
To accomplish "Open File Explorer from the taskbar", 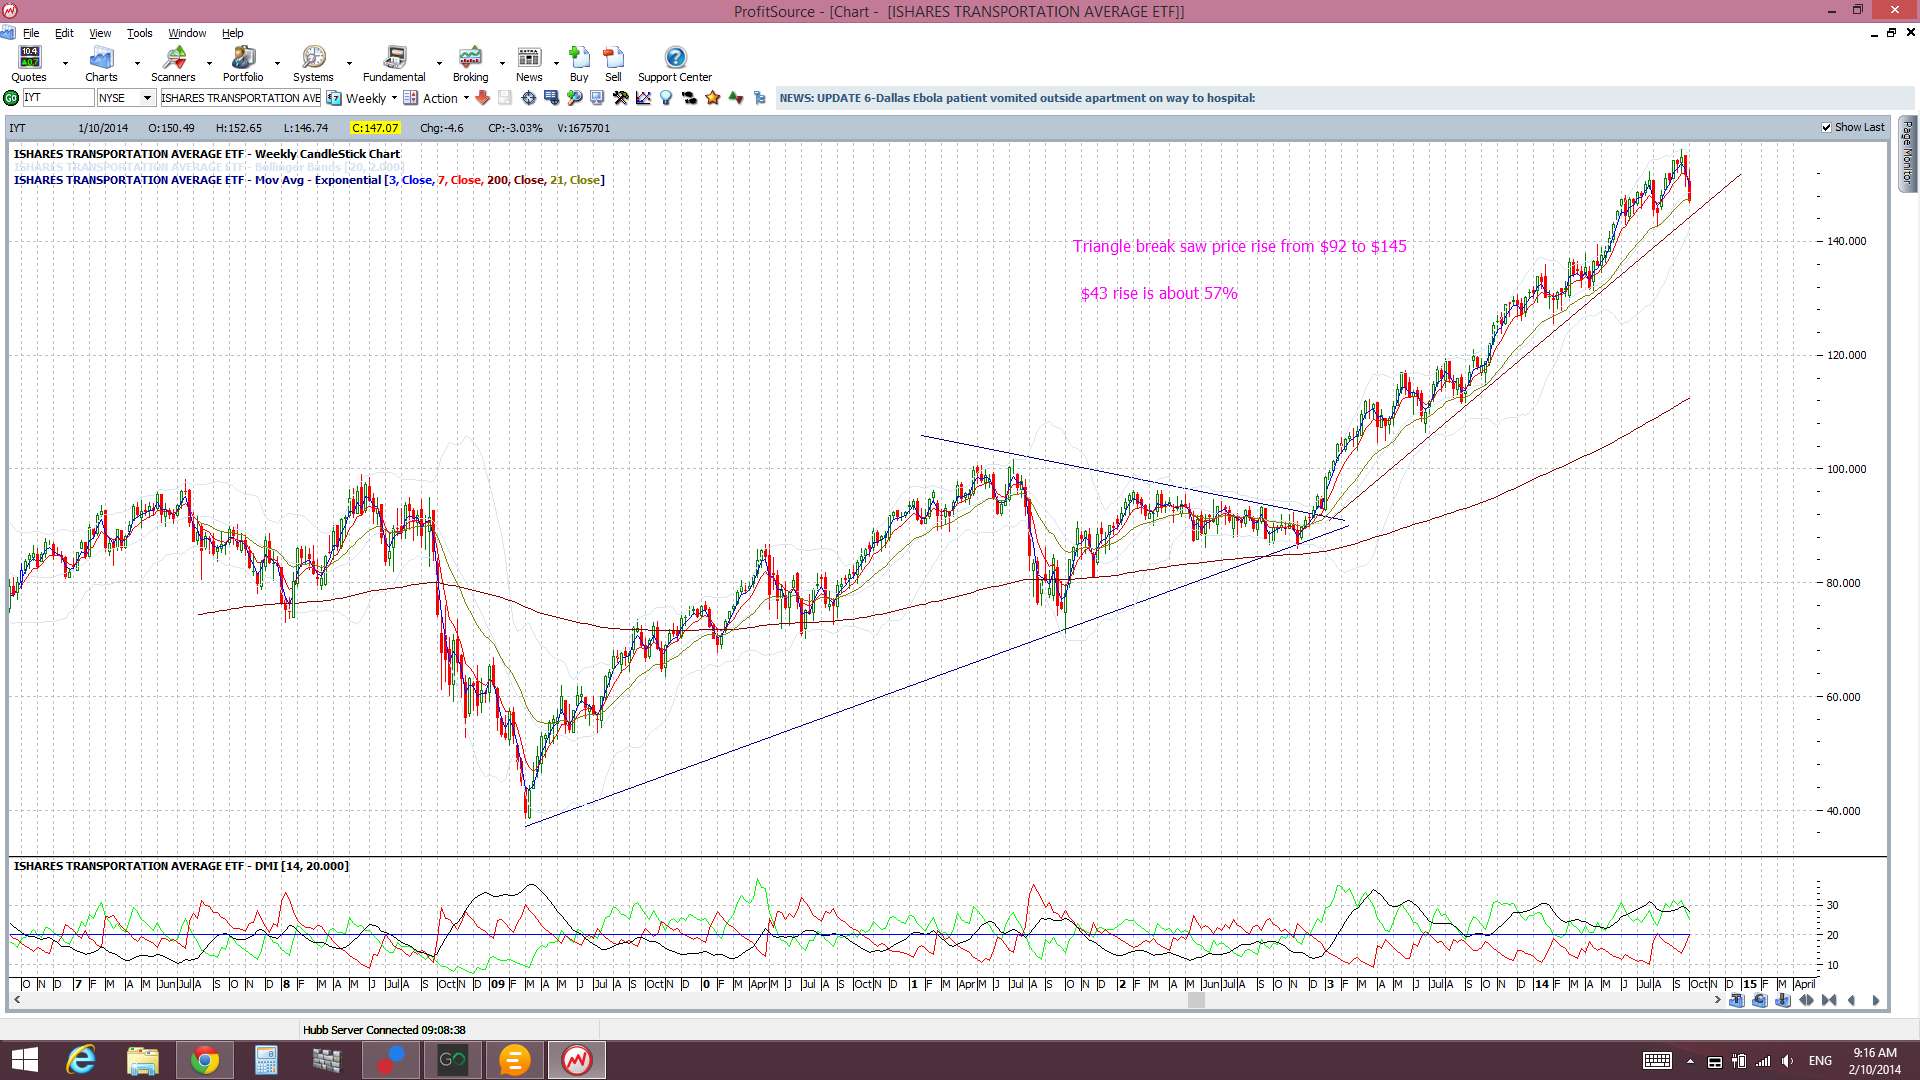I will (x=143, y=1060).
